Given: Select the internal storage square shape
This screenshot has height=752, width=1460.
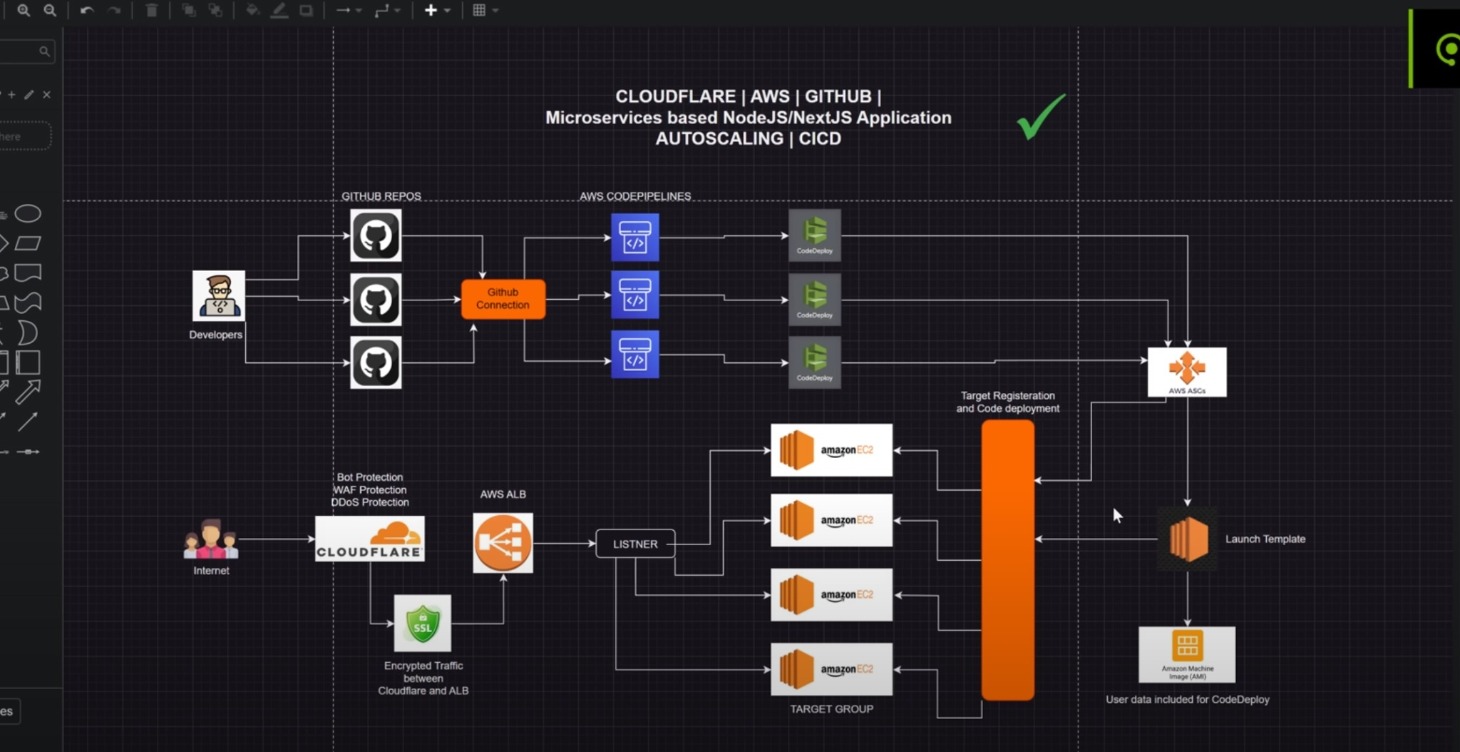Looking at the screenshot, I should pos(28,362).
